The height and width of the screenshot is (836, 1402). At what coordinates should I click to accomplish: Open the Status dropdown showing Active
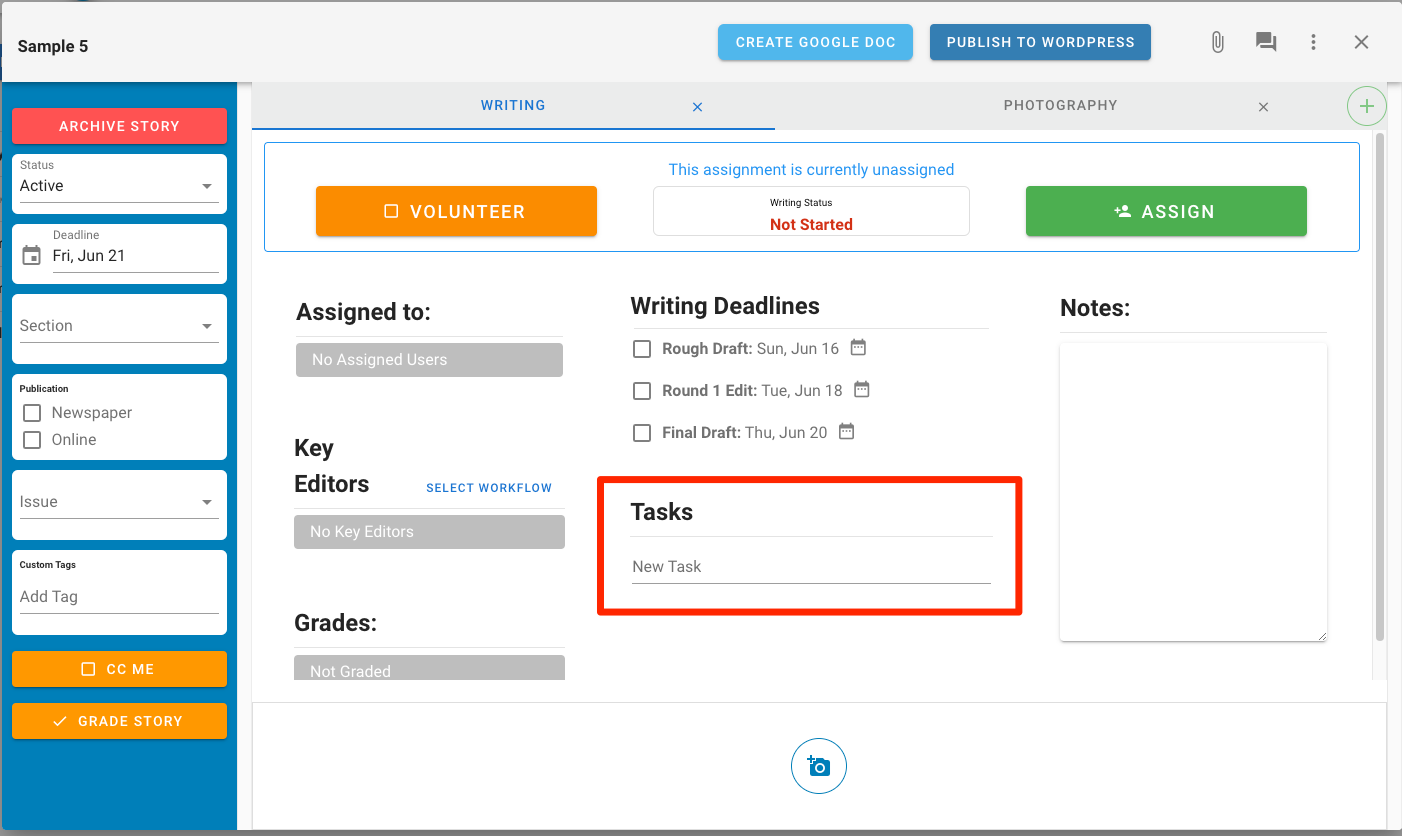point(119,186)
